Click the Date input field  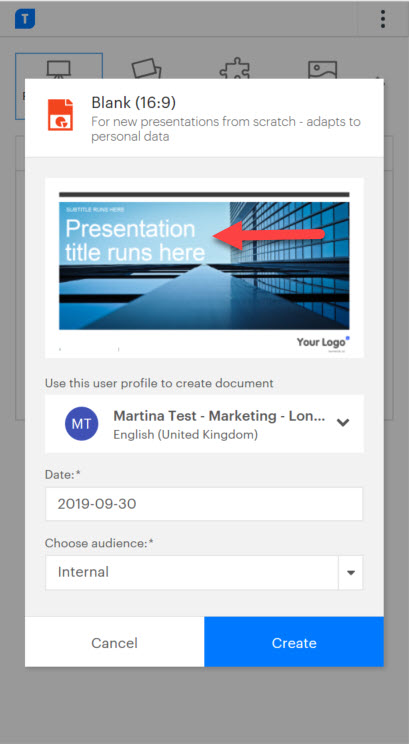pyautogui.click(x=204, y=504)
